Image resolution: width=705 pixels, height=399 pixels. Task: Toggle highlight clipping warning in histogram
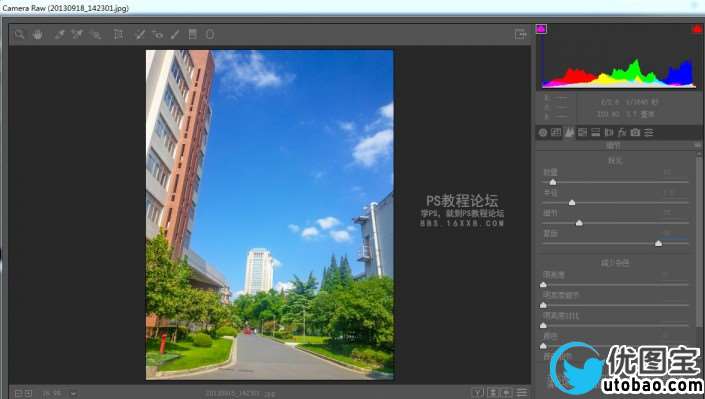(697, 29)
